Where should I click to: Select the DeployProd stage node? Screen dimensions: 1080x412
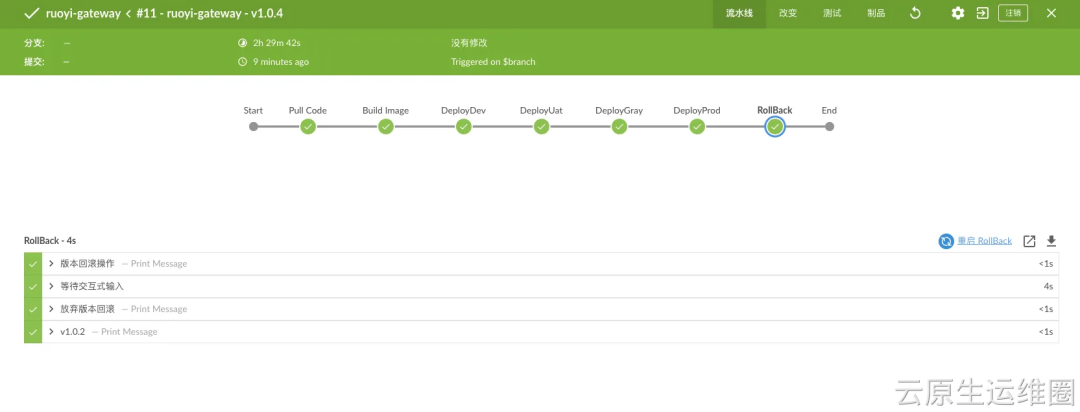697,126
